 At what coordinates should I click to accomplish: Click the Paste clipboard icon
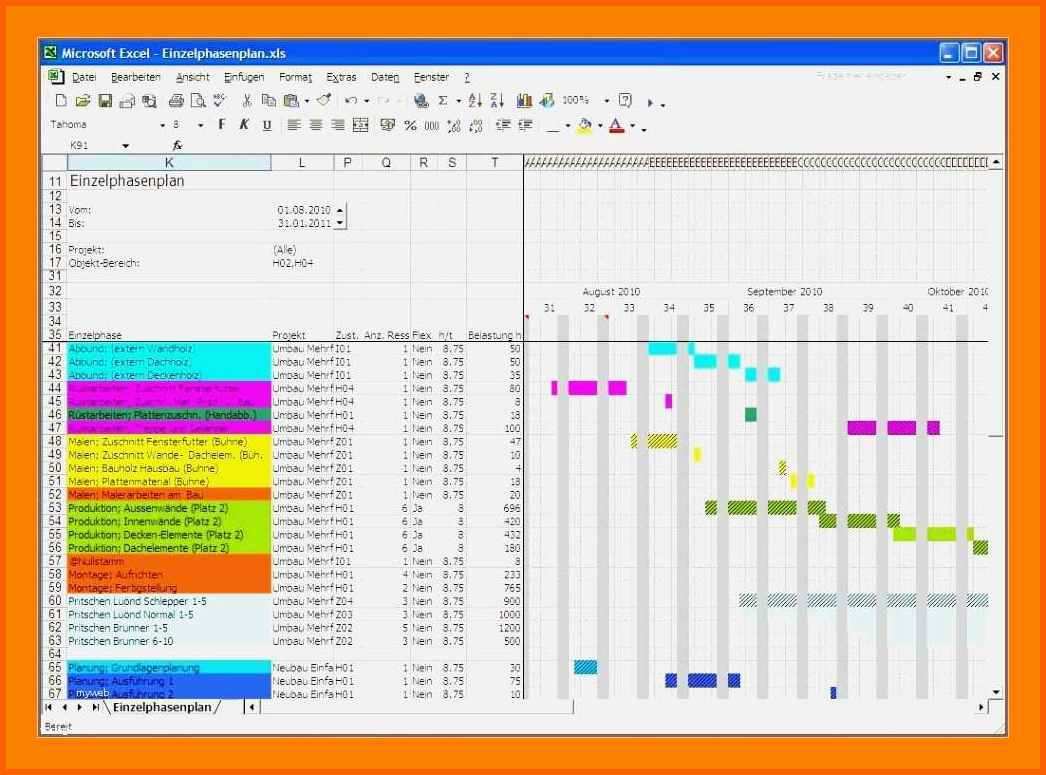pyautogui.click(x=291, y=101)
